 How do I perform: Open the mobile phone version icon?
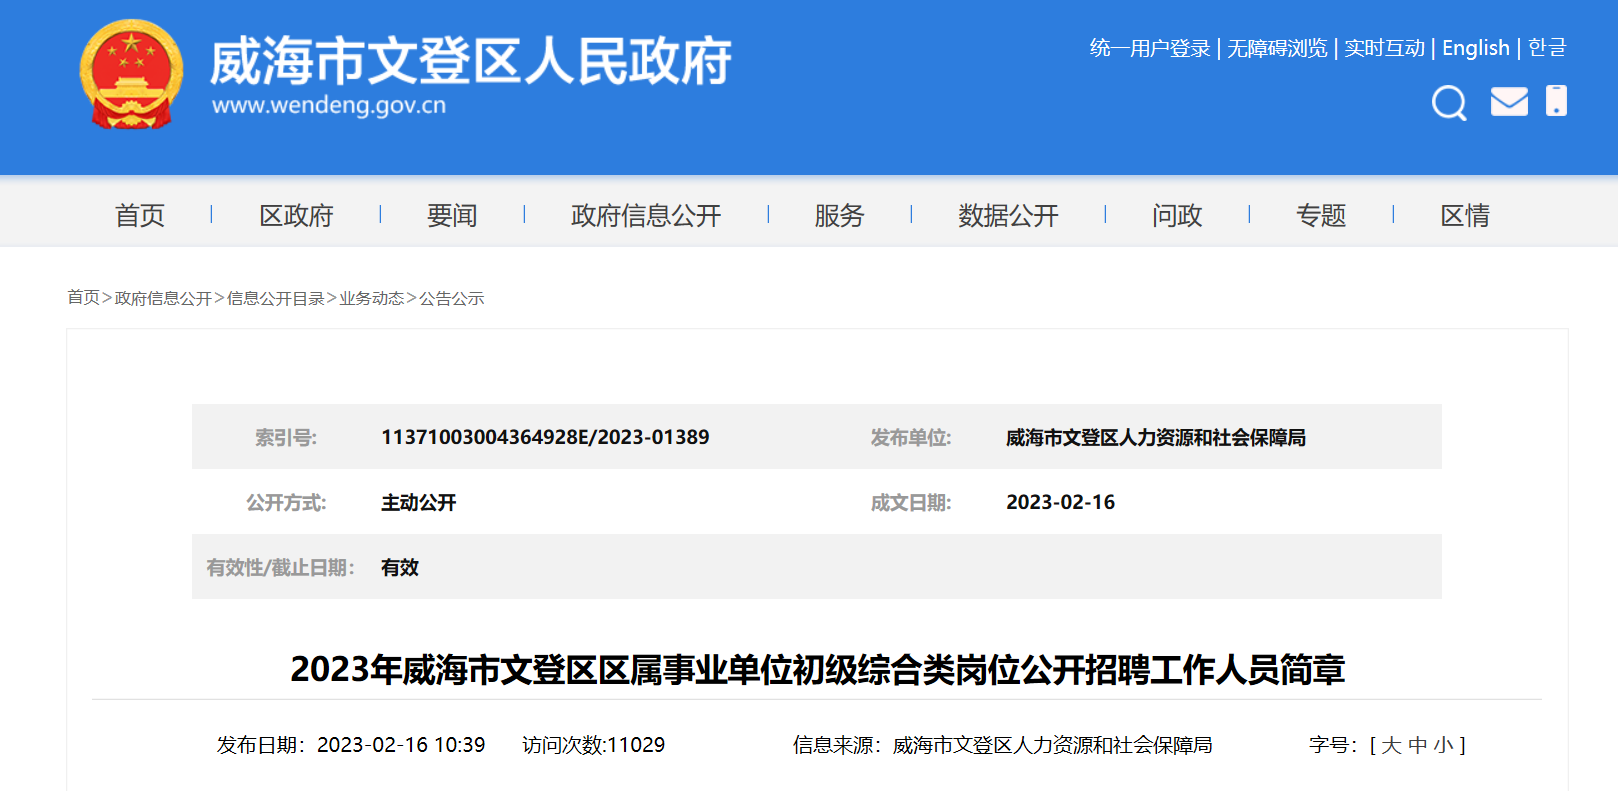[x=1556, y=101]
